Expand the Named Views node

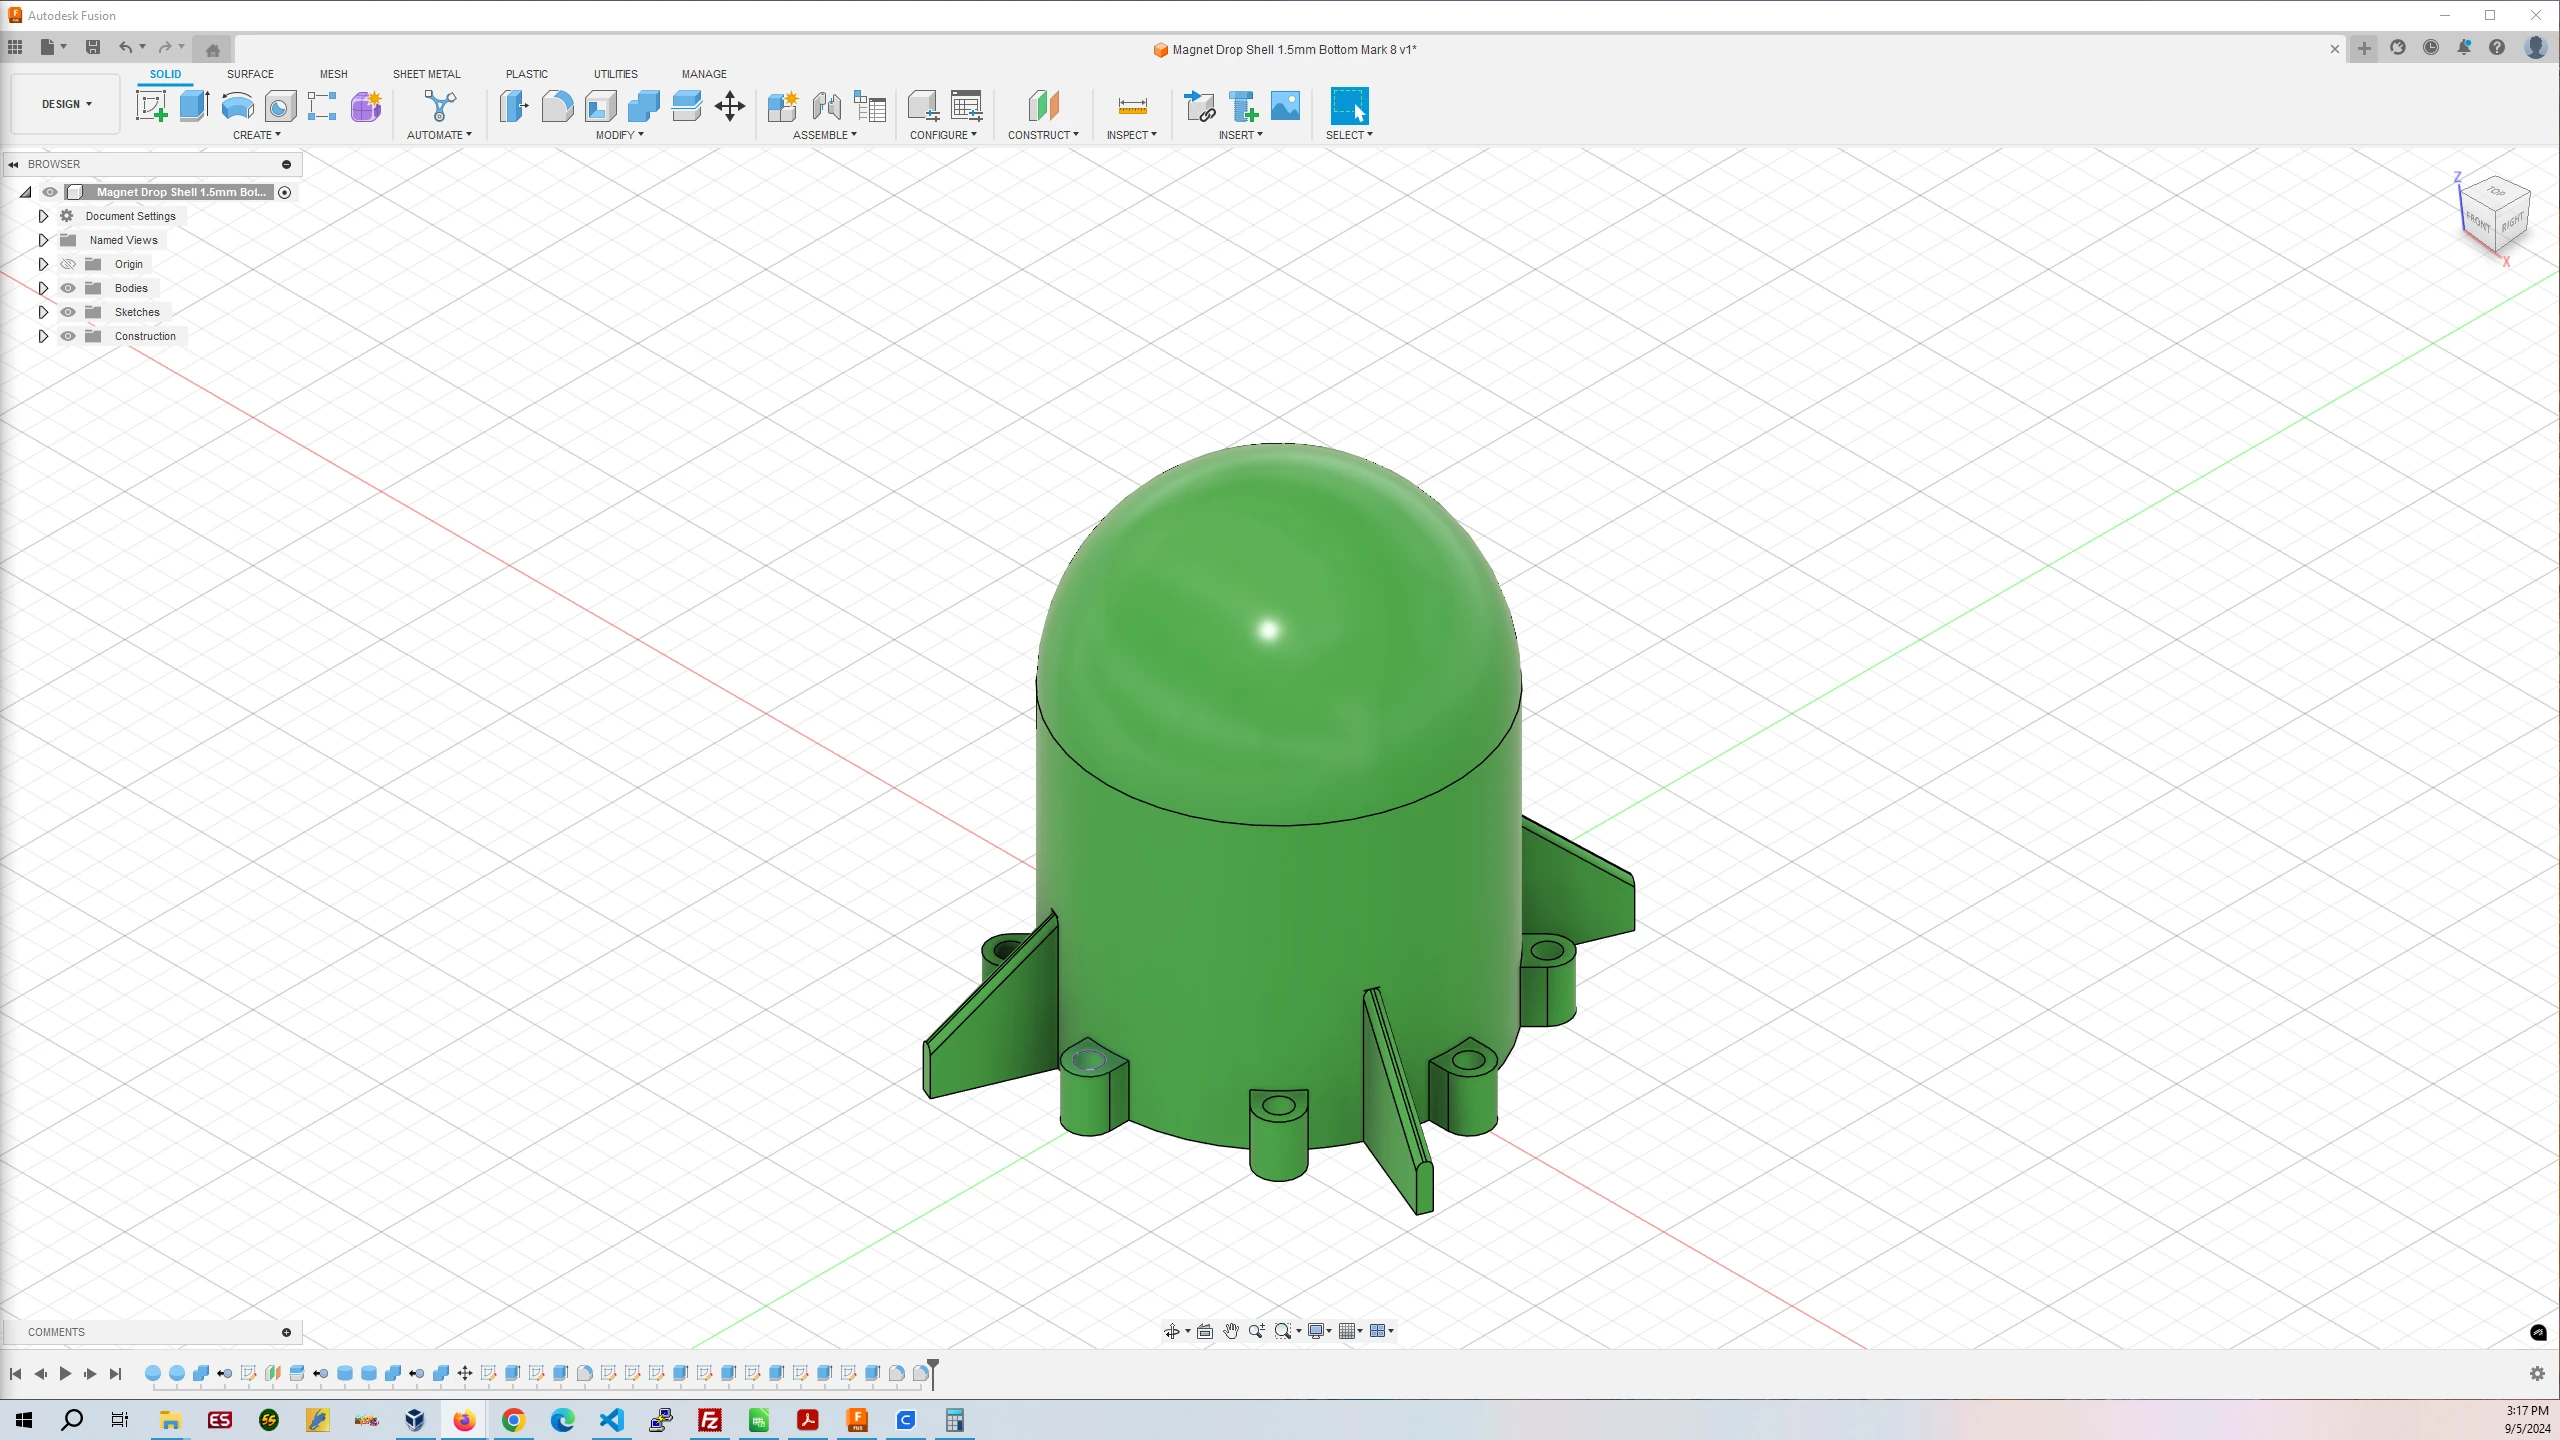pos(43,240)
